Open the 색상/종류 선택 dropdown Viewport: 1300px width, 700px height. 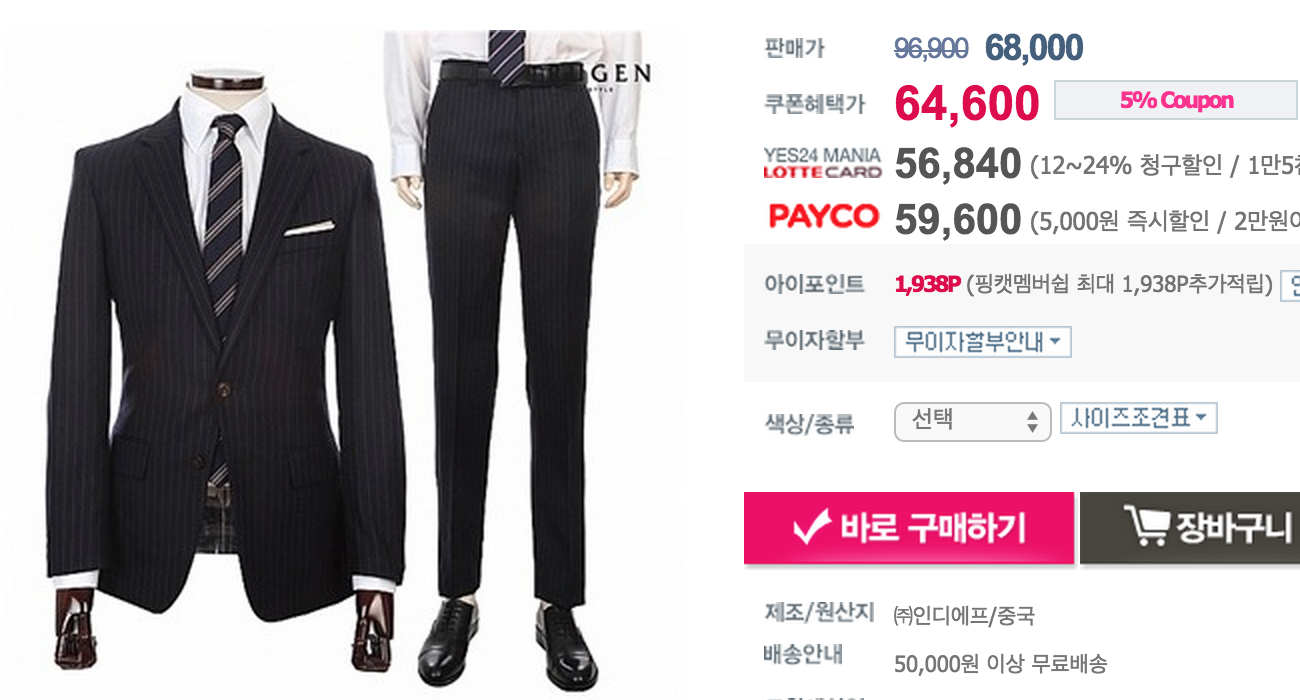click(x=972, y=421)
